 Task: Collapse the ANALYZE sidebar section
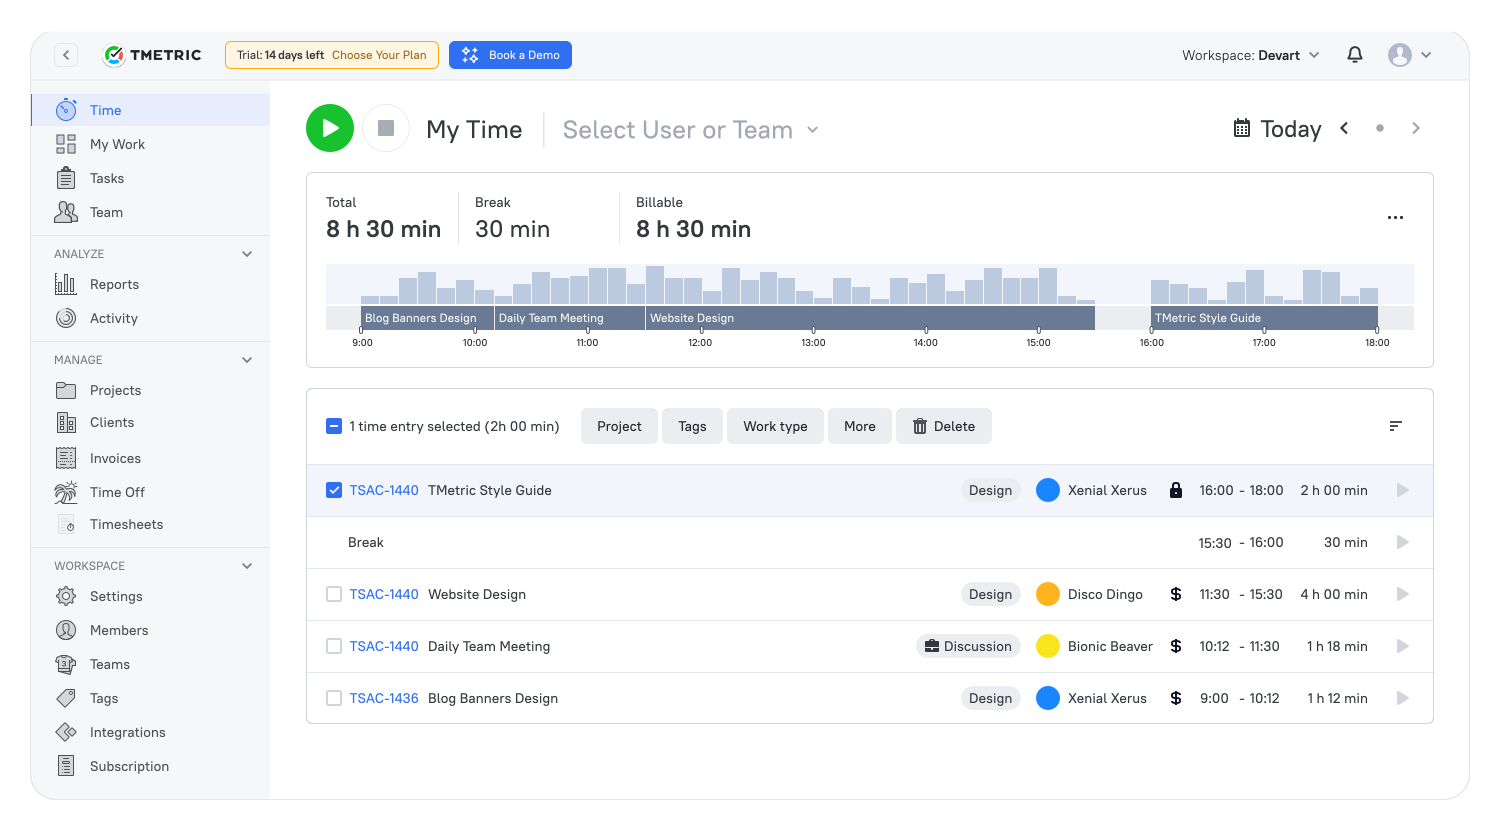[247, 254]
